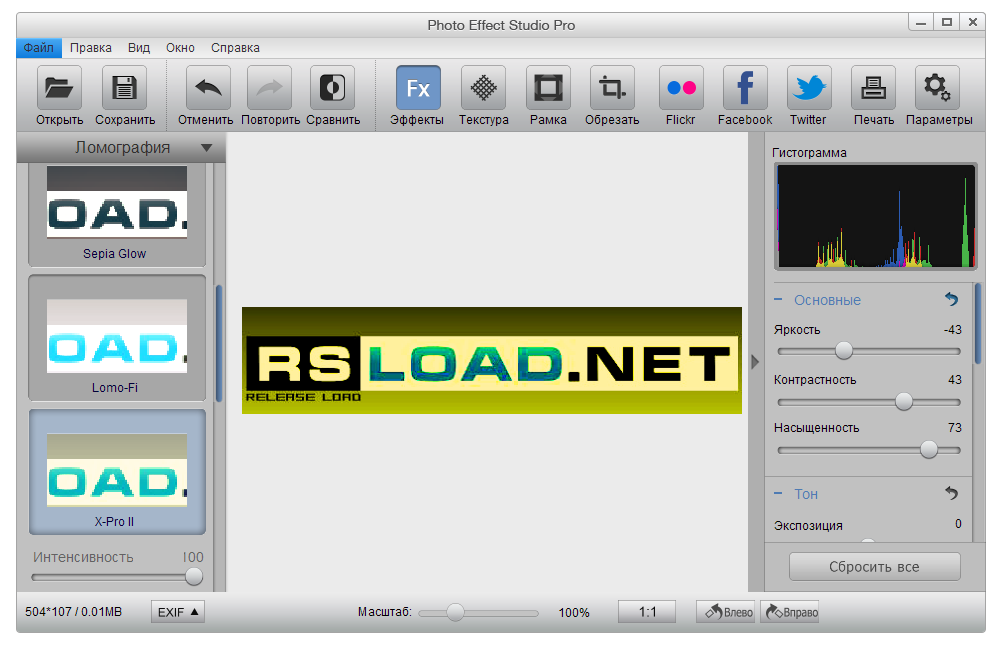Reset the Тон section with its arrow
Screen dimensions: 998x647
coord(952,493)
